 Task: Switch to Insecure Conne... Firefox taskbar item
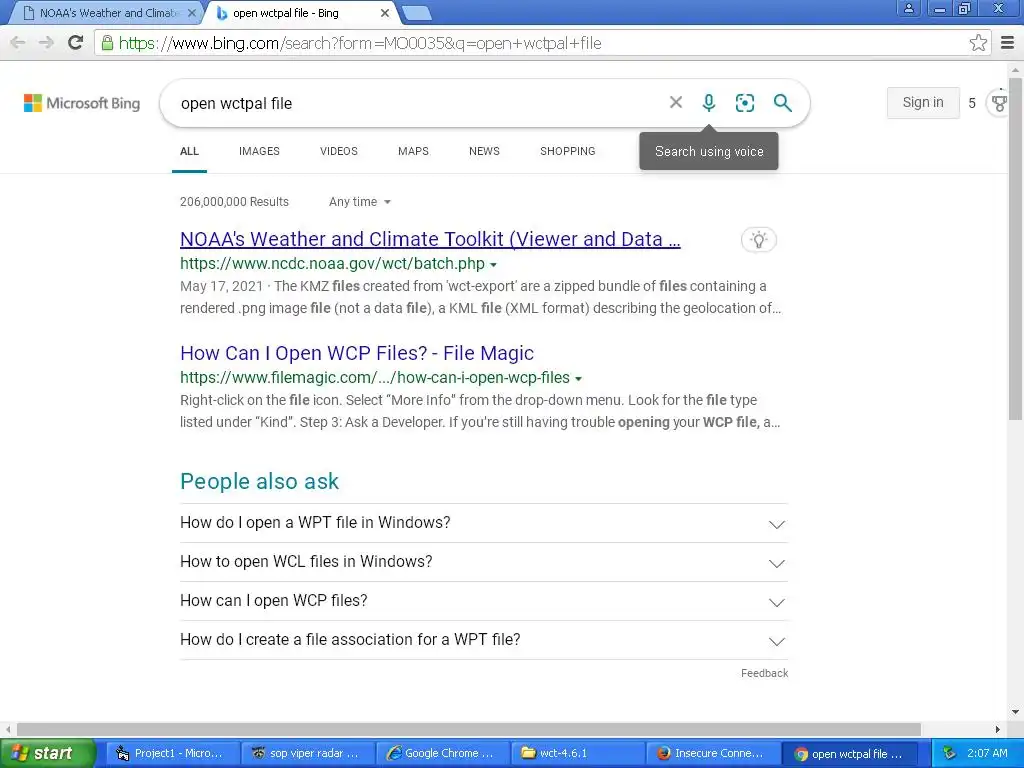tap(712, 753)
